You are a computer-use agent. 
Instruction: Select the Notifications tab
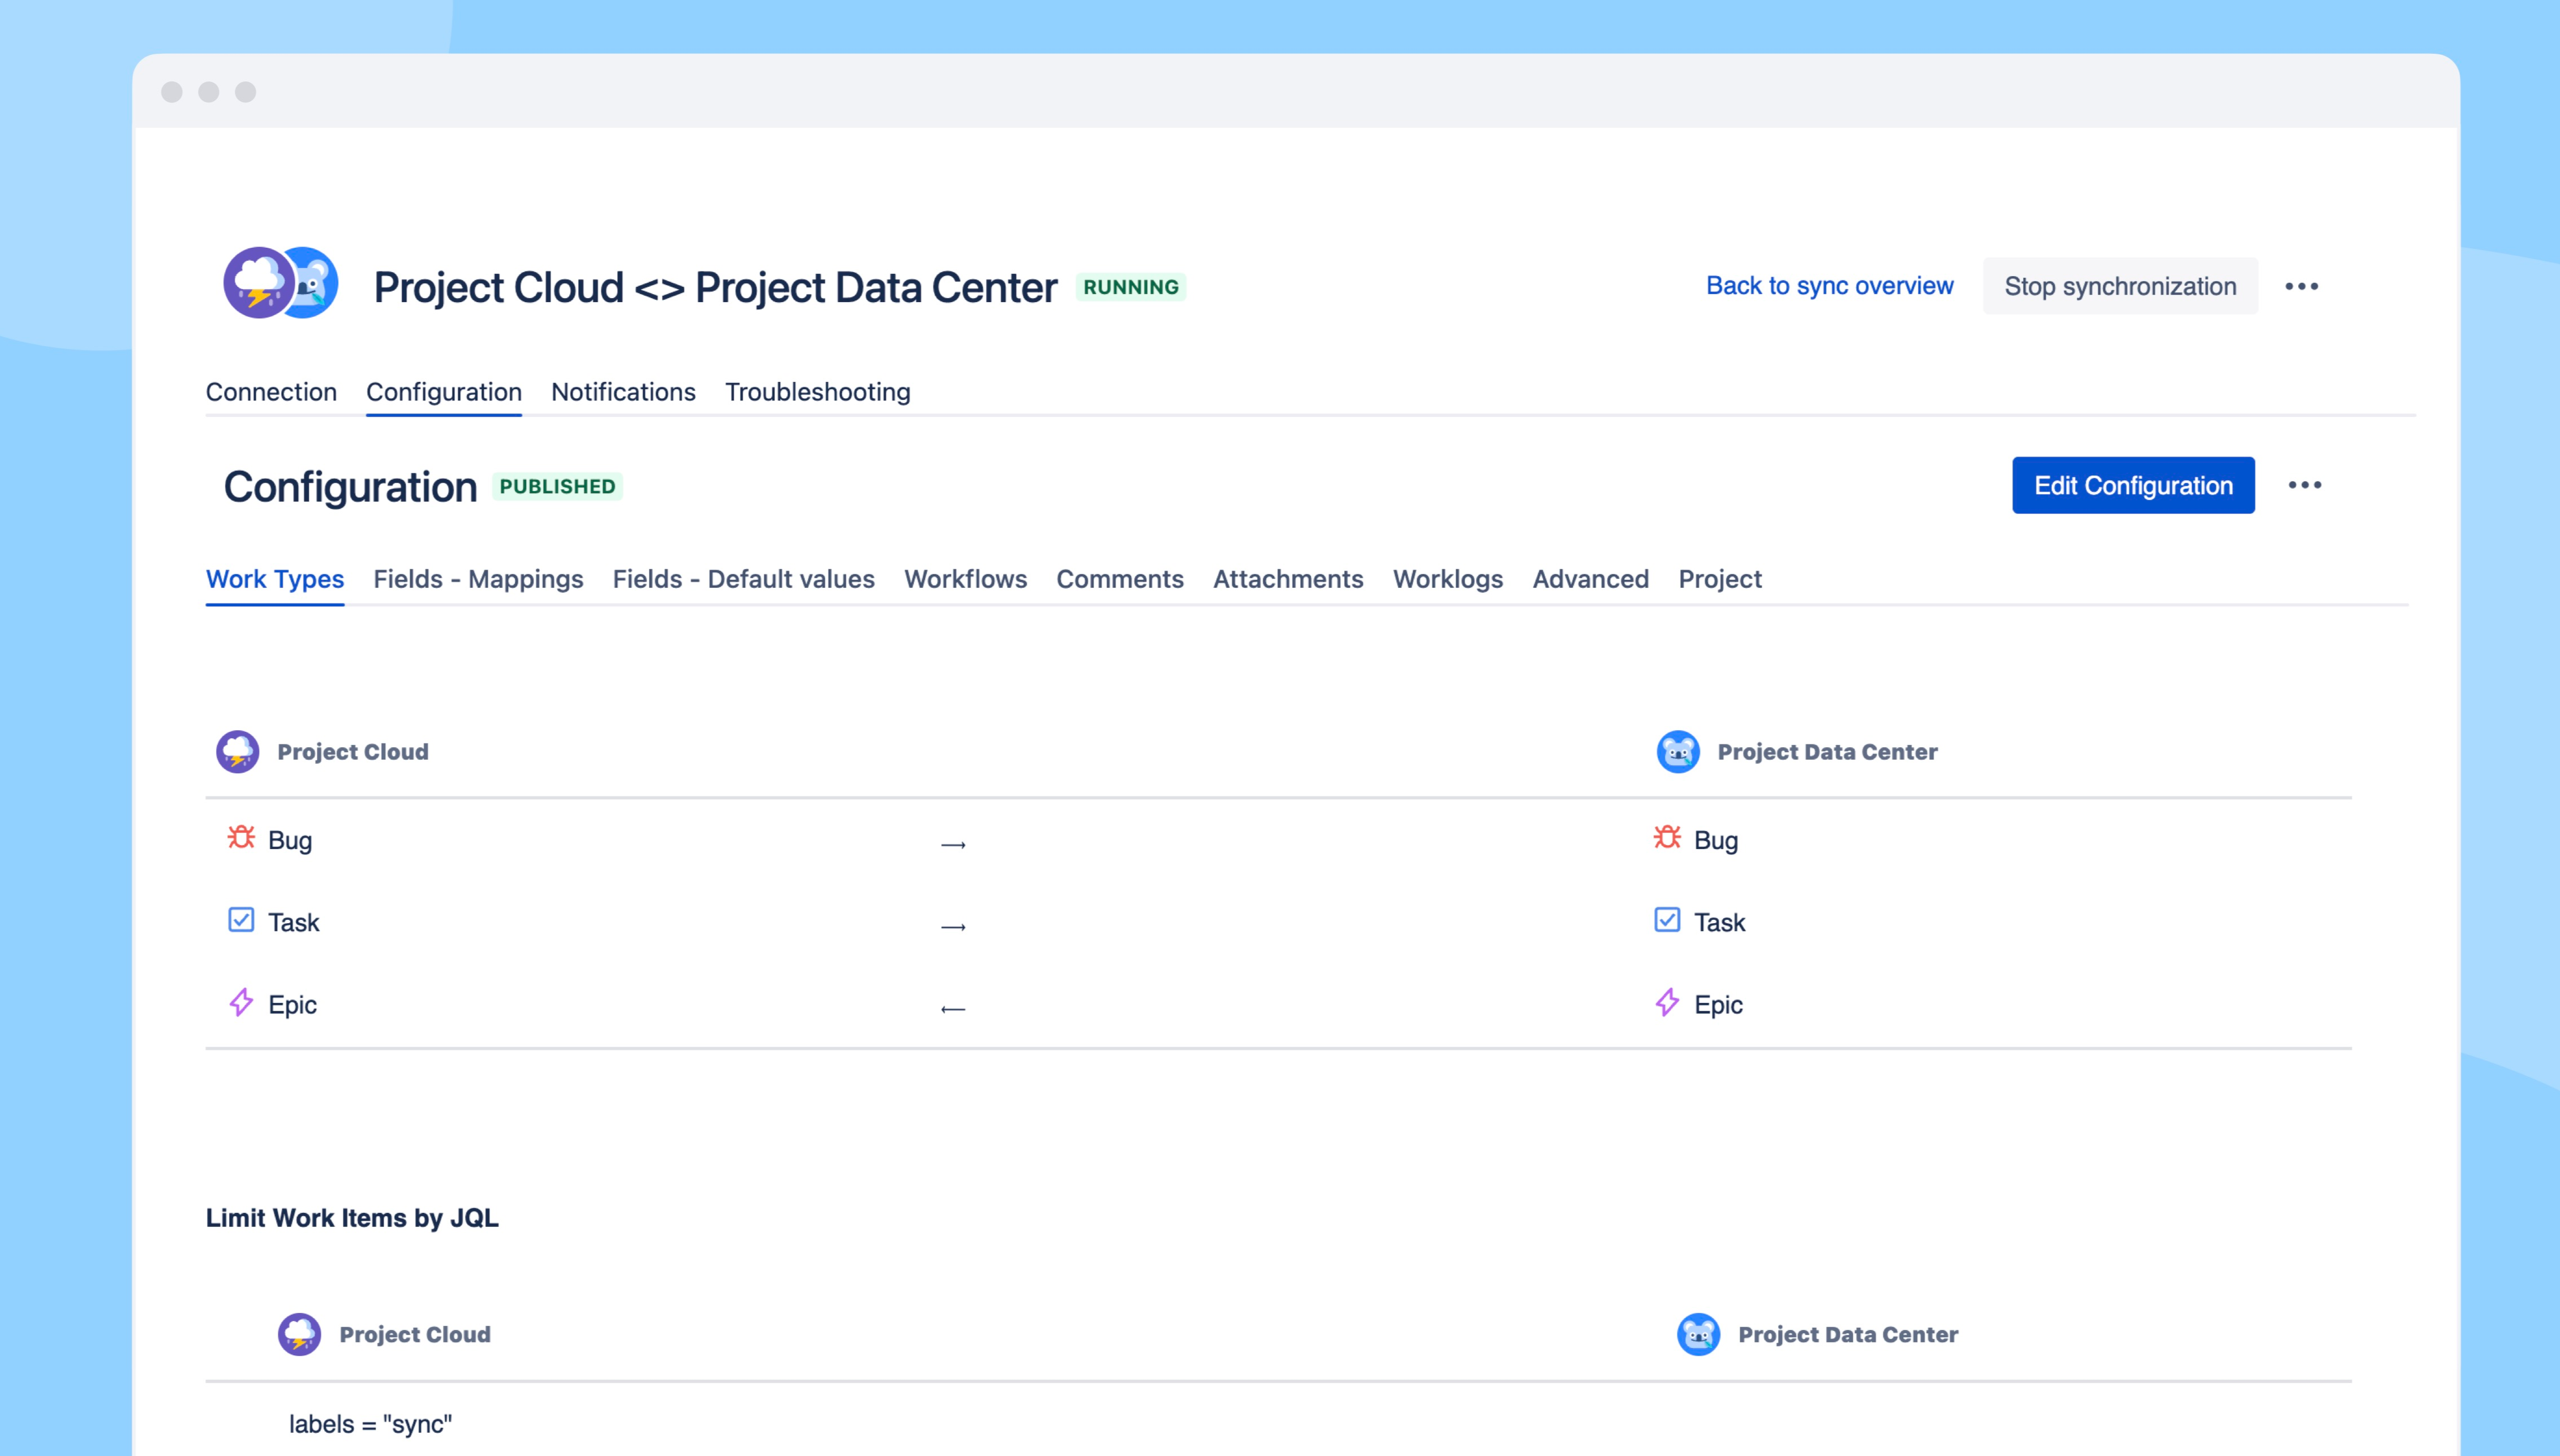(x=623, y=392)
